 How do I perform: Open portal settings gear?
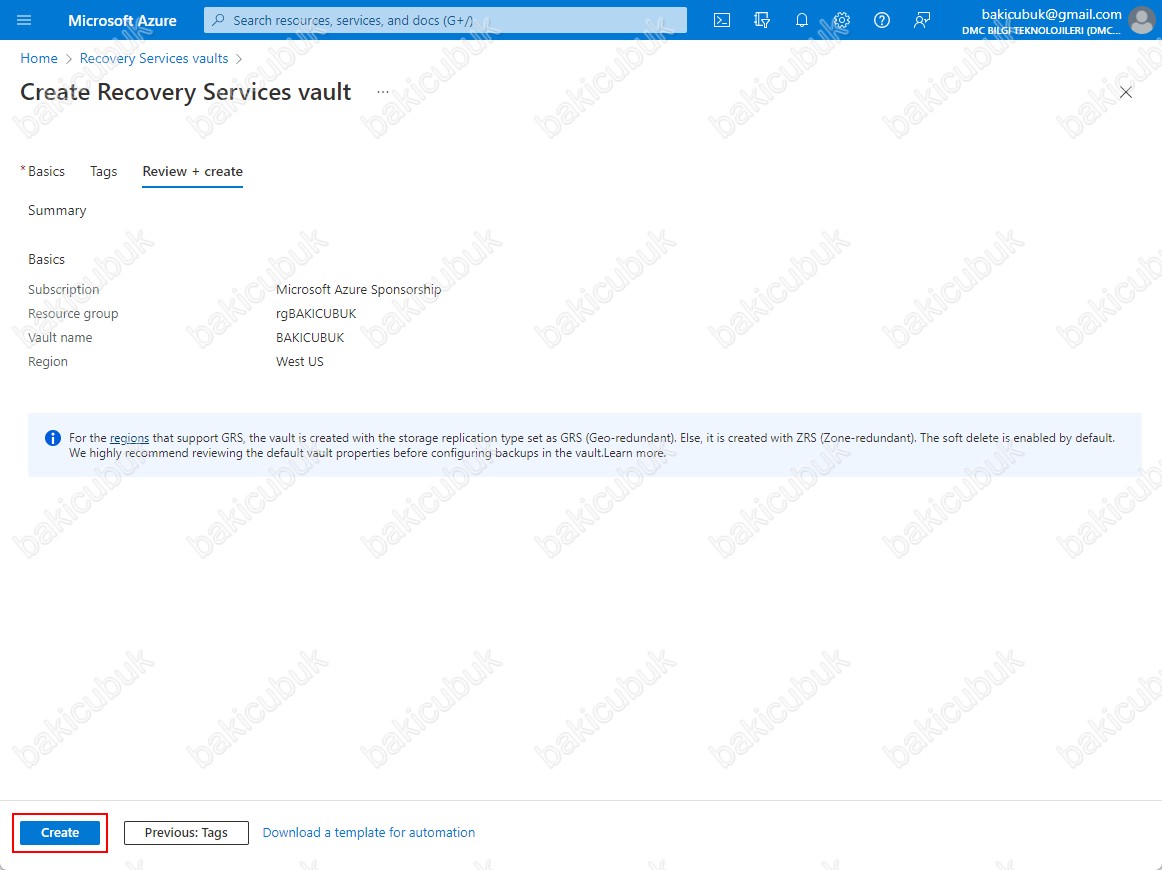pyautogui.click(x=842, y=20)
